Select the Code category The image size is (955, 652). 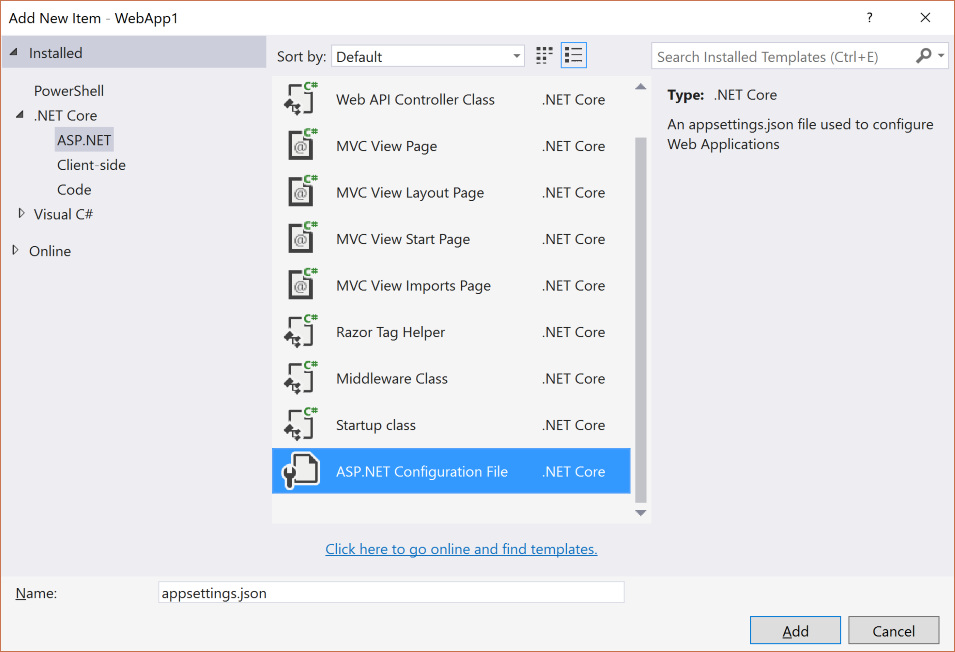[x=74, y=190]
